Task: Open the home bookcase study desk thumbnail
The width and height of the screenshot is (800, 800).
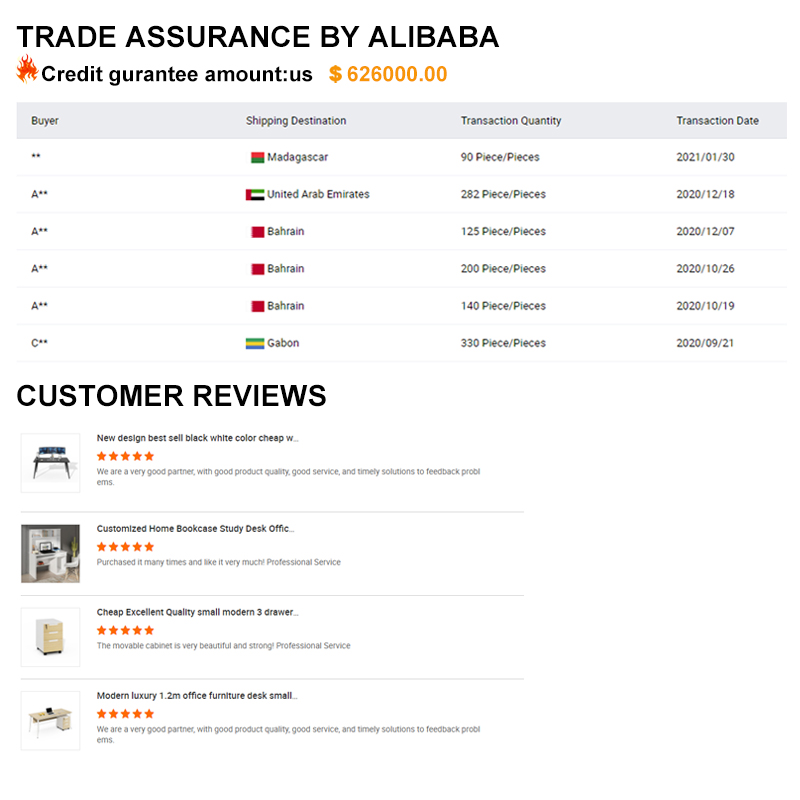Action: 50,554
